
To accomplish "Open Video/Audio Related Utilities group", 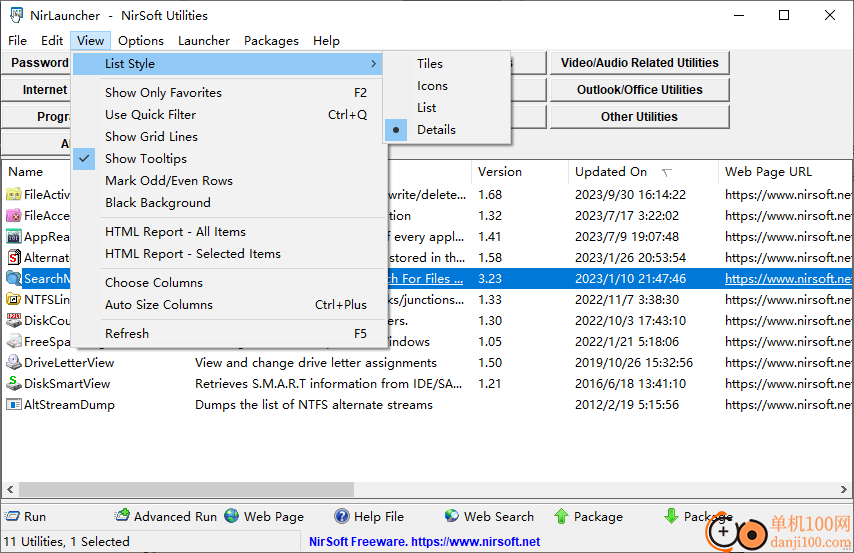I will pos(639,63).
